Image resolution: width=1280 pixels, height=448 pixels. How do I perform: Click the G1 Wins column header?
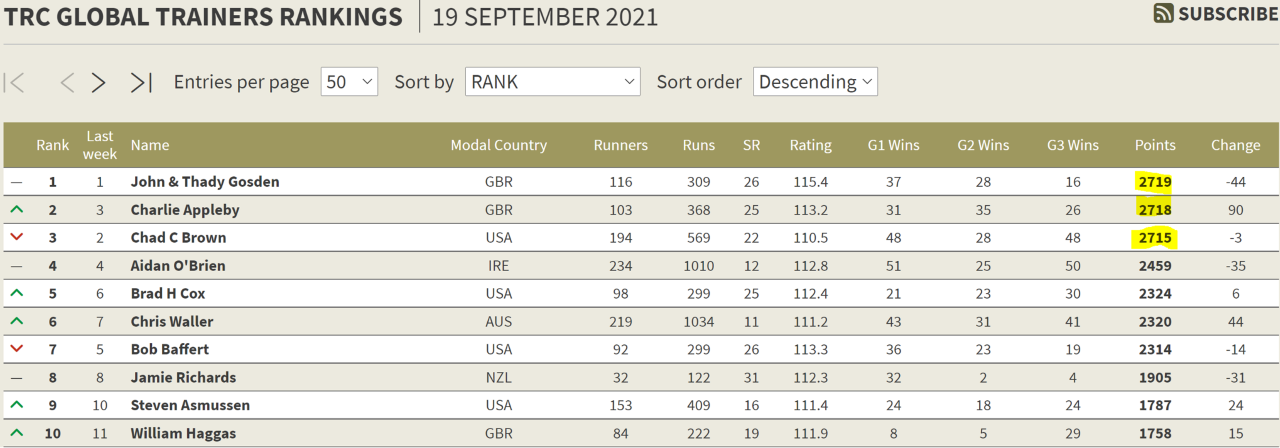pyautogui.click(x=893, y=145)
